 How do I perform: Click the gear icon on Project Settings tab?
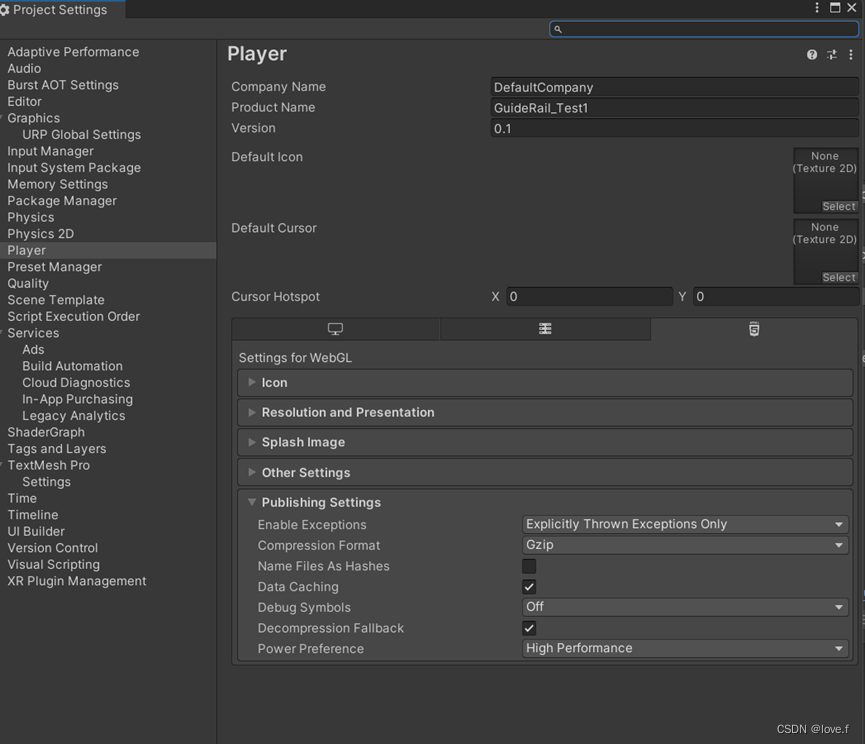4,10
